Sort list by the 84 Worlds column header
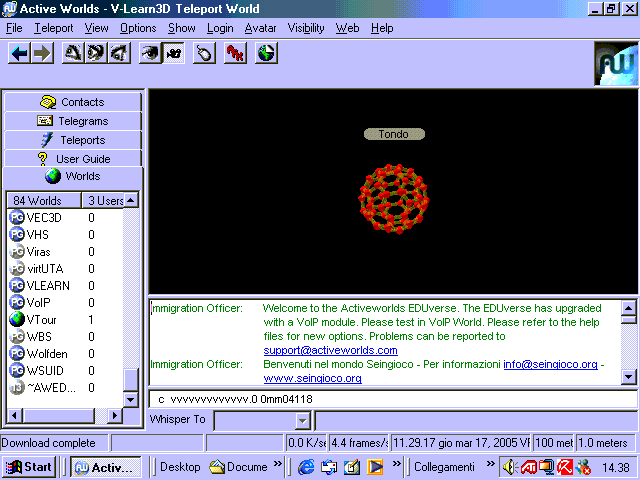 point(44,200)
